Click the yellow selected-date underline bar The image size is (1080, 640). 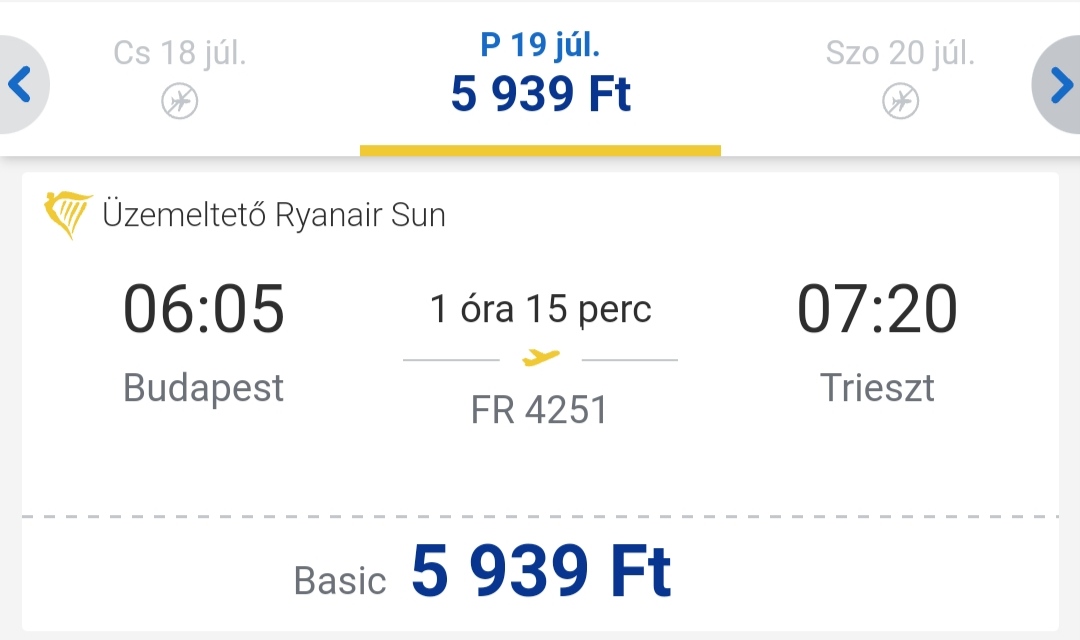541,150
